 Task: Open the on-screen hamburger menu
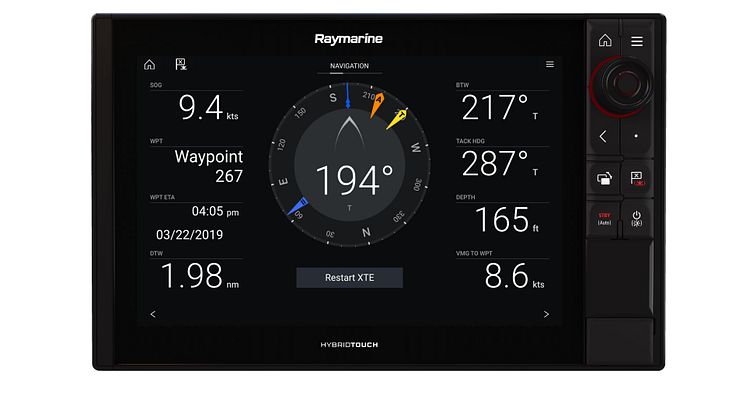click(x=550, y=64)
